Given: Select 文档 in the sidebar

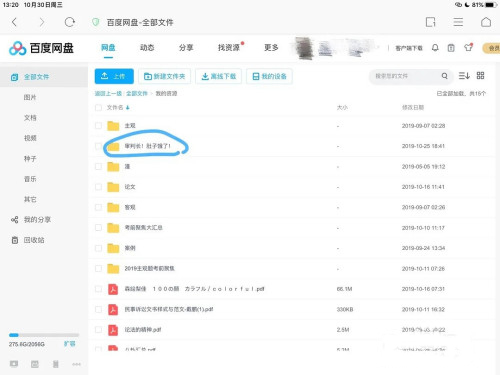Looking at the screenshot, I should (30, 118).
